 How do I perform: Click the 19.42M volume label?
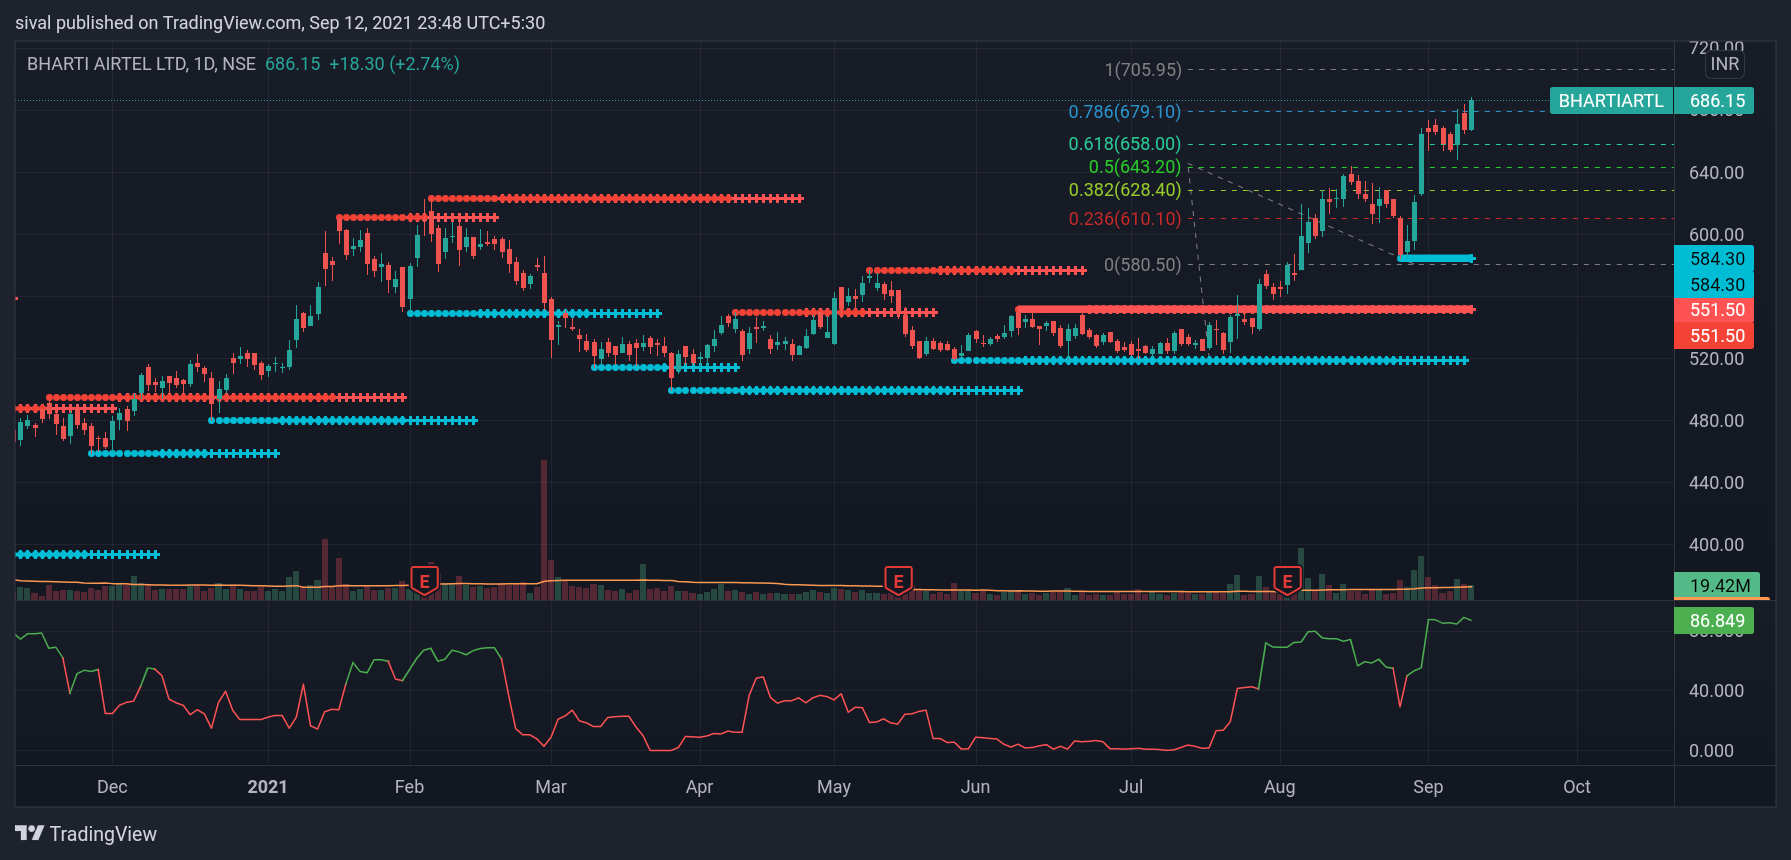point(1719,586)
